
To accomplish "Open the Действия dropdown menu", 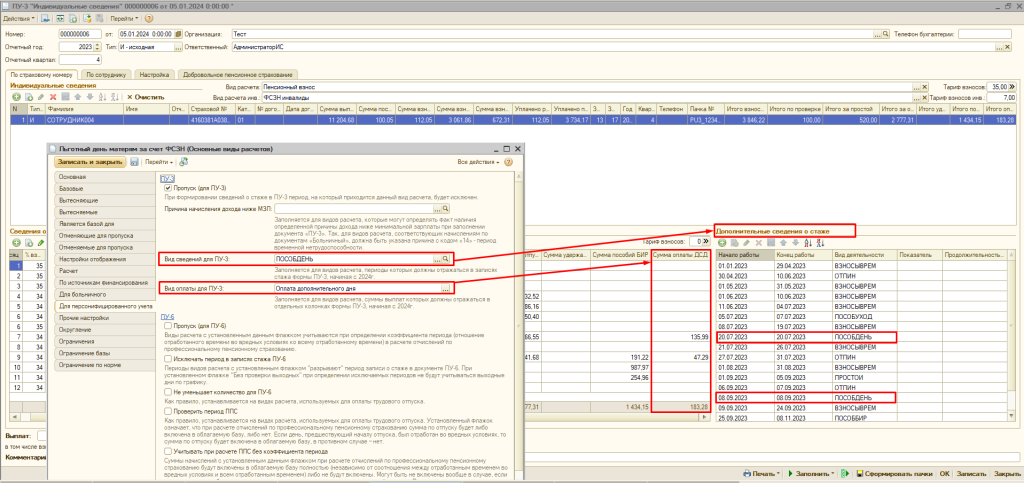I will (20, 19).
